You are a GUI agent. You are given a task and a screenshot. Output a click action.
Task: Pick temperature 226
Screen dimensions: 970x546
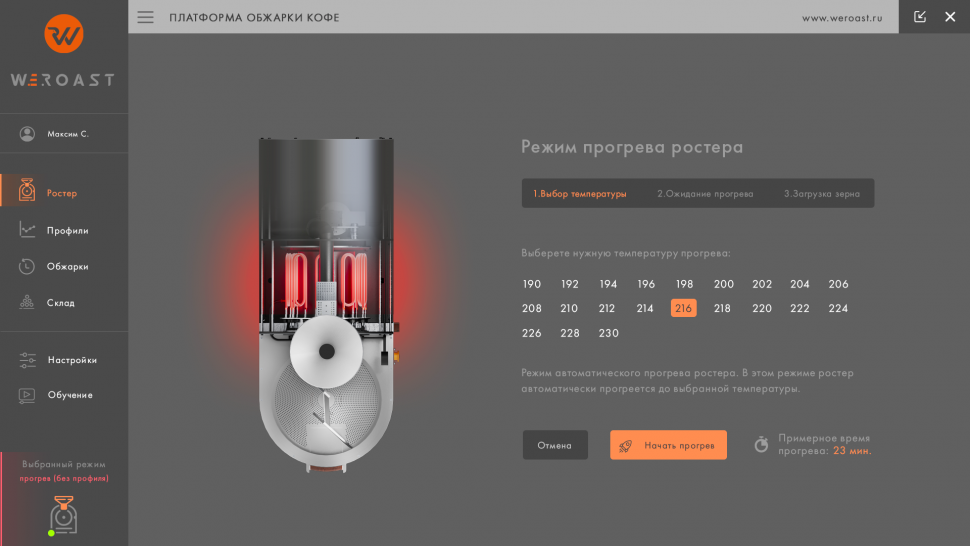point(531,333)
